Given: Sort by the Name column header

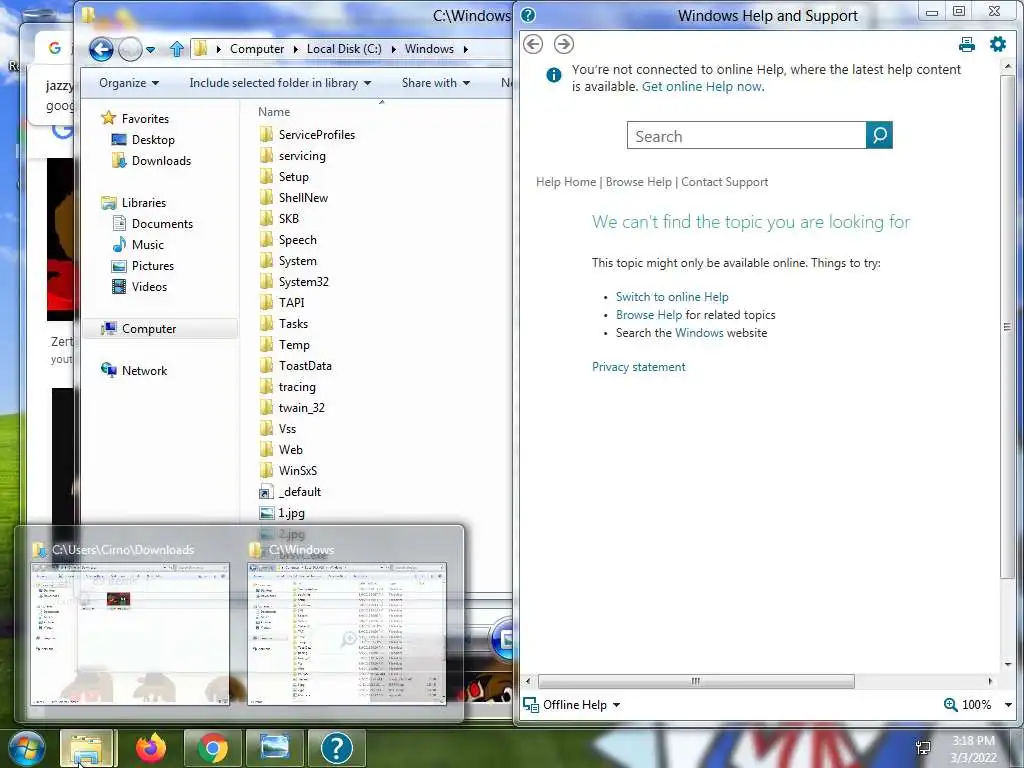Looking at the screenshot, I should 274,112.
